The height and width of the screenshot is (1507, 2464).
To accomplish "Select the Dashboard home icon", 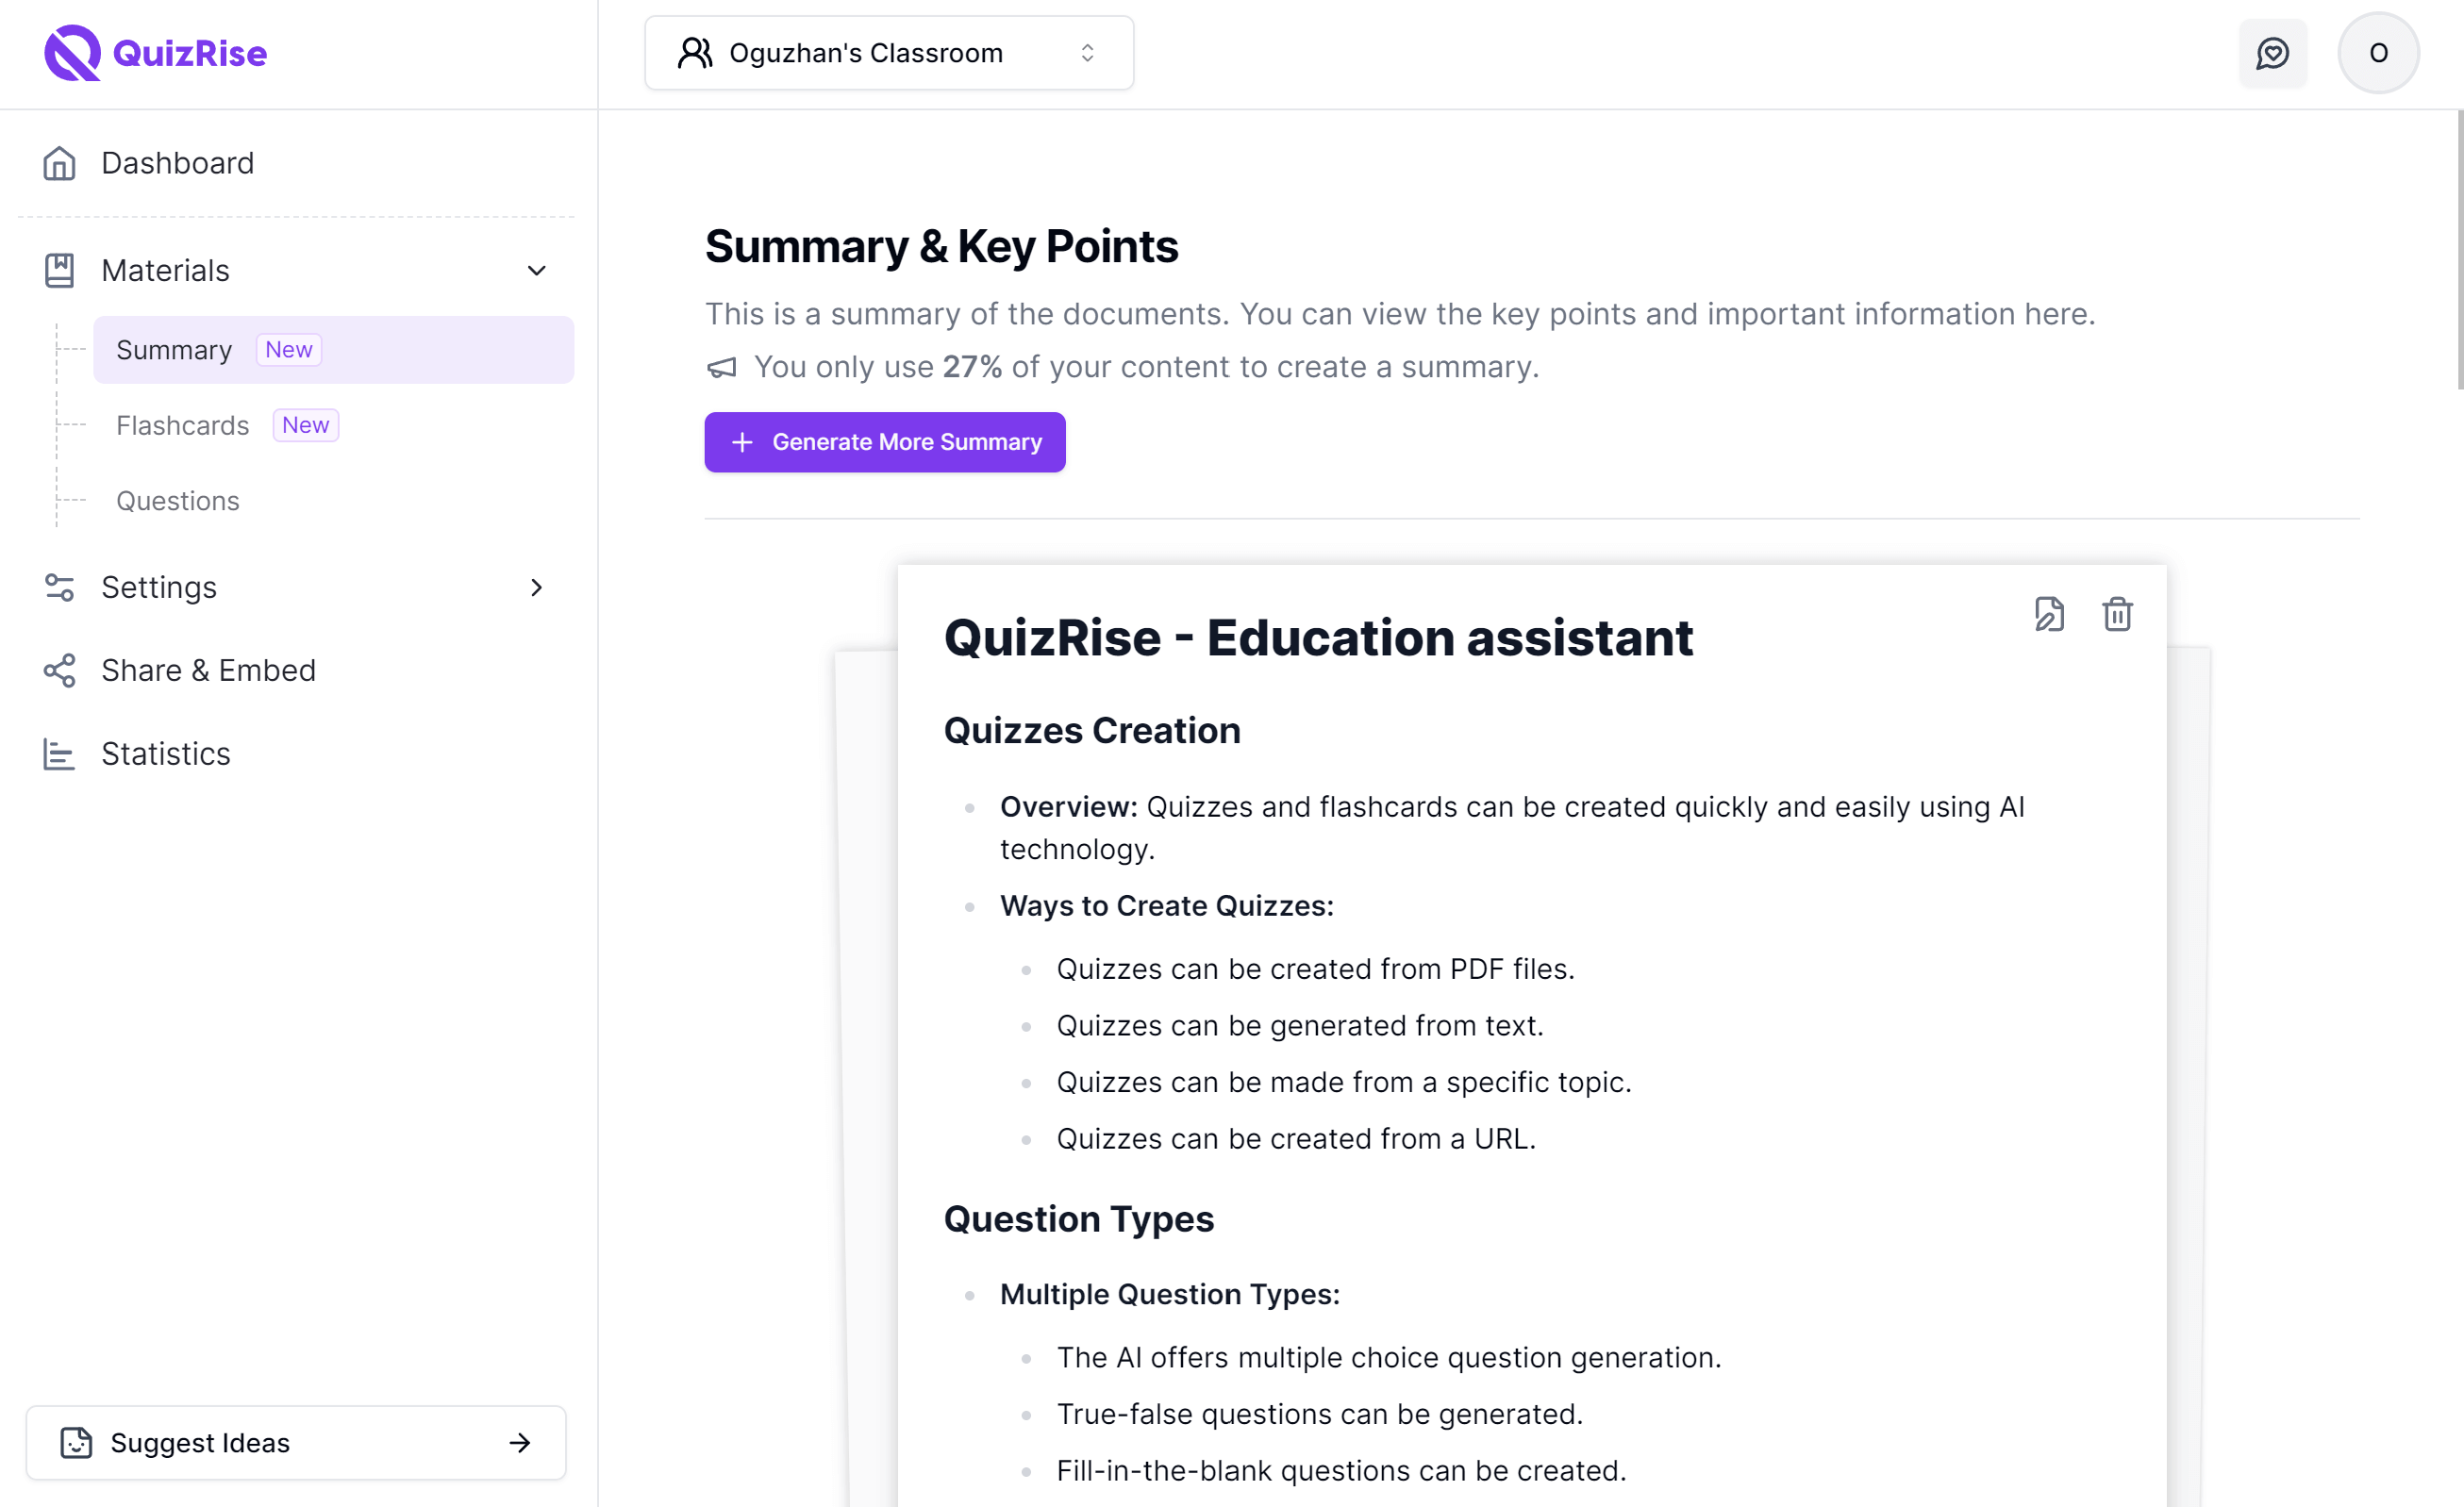I will [59, 163].
